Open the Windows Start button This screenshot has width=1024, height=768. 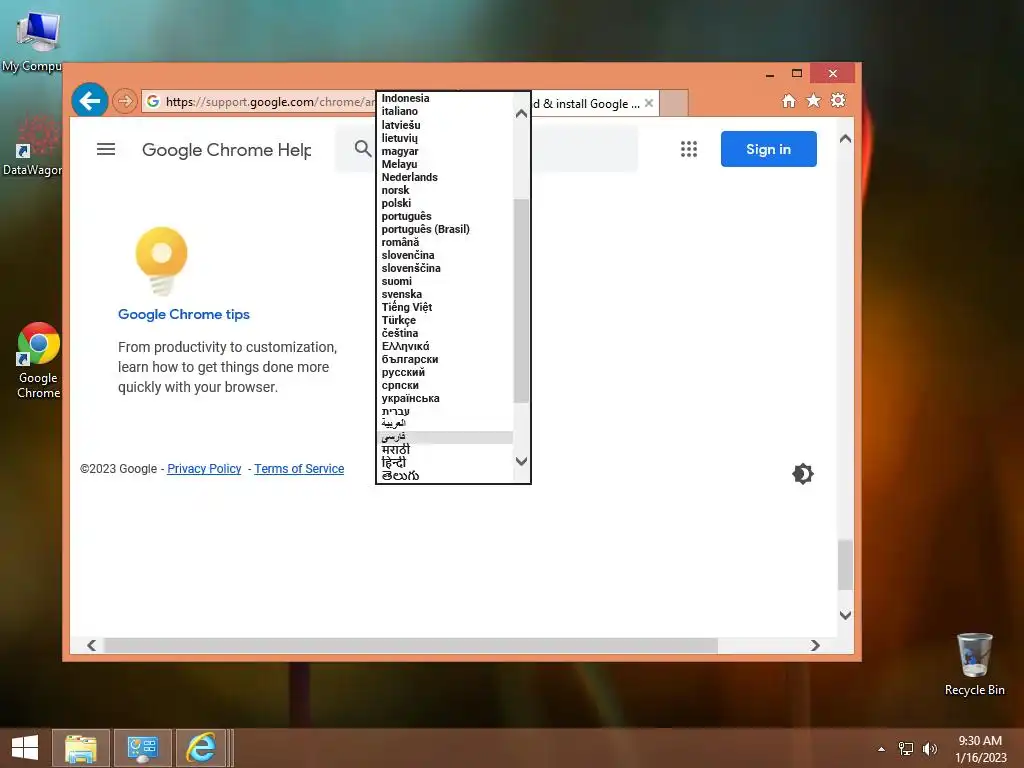click(x=25, y=748)
